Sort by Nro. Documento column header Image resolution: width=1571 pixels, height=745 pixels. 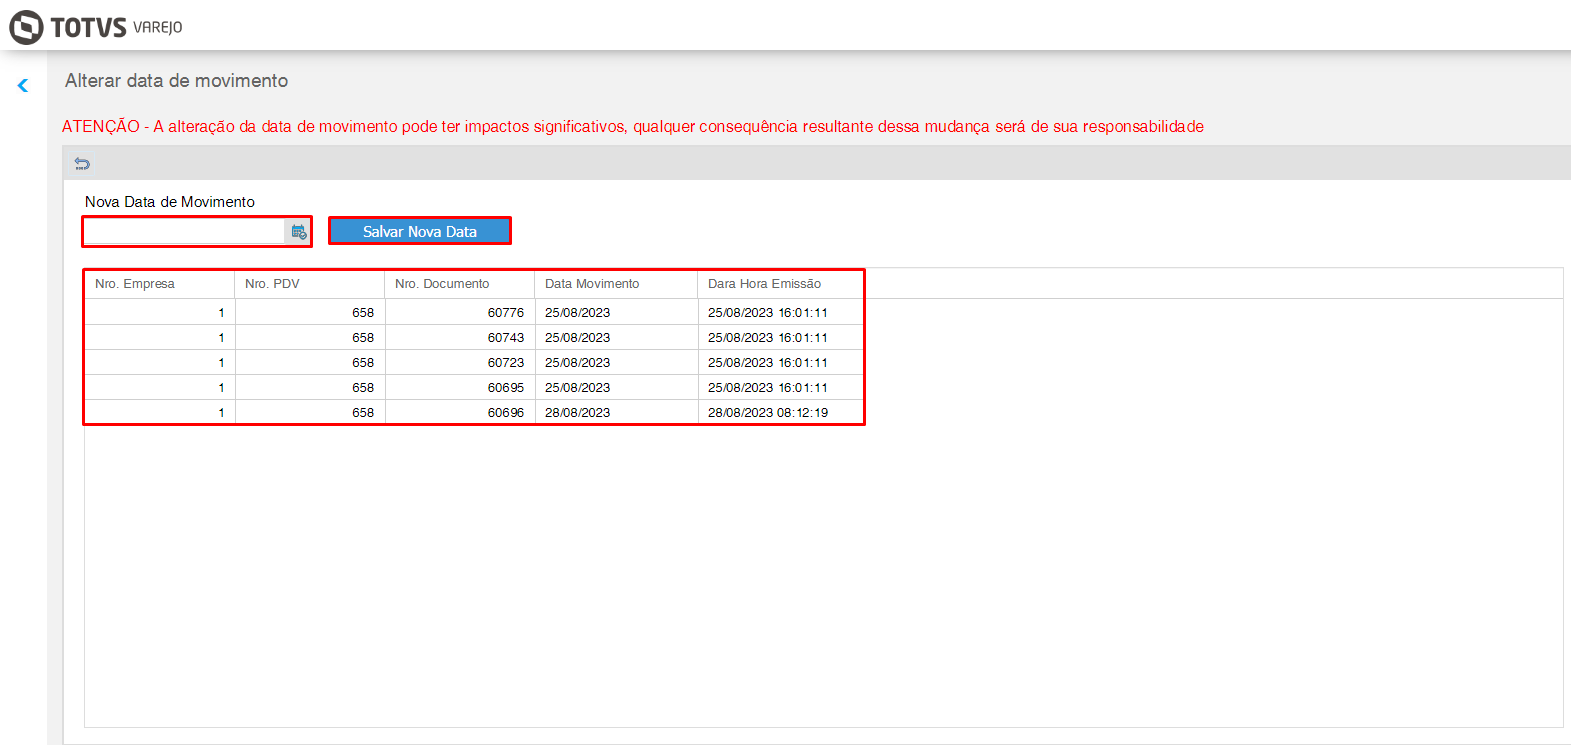click(460, 284)
